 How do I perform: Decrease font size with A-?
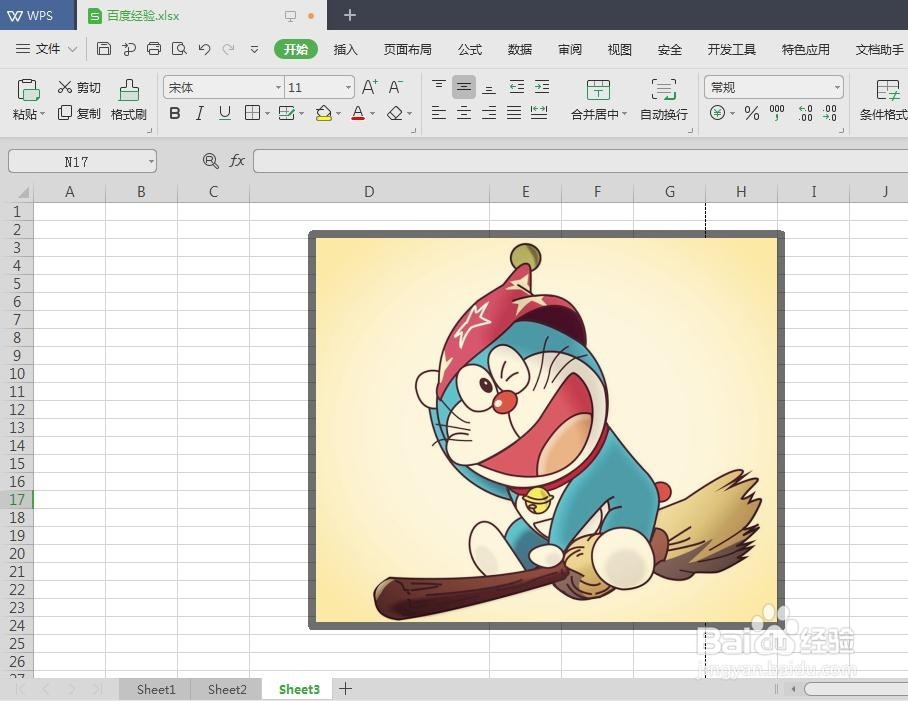pos(396,87)
